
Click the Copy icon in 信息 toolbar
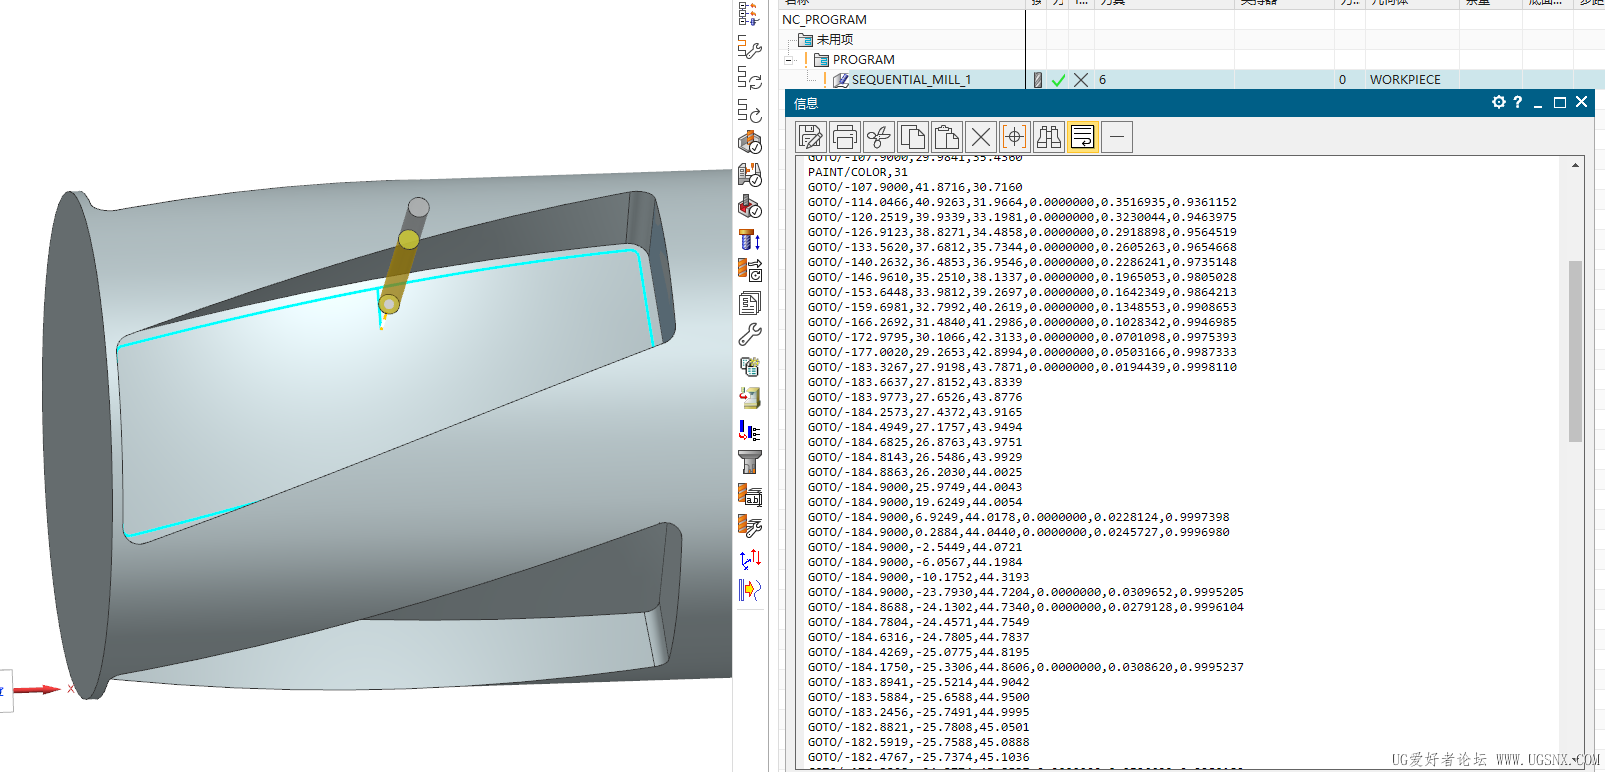(x=912, y=137)
